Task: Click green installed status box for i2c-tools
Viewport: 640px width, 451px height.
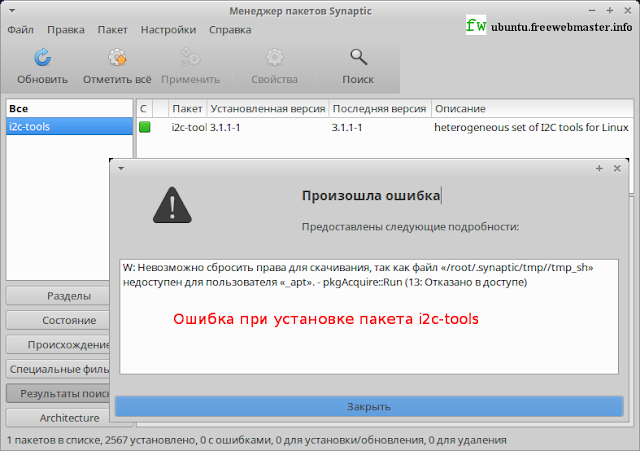Action: click(144, 127)
